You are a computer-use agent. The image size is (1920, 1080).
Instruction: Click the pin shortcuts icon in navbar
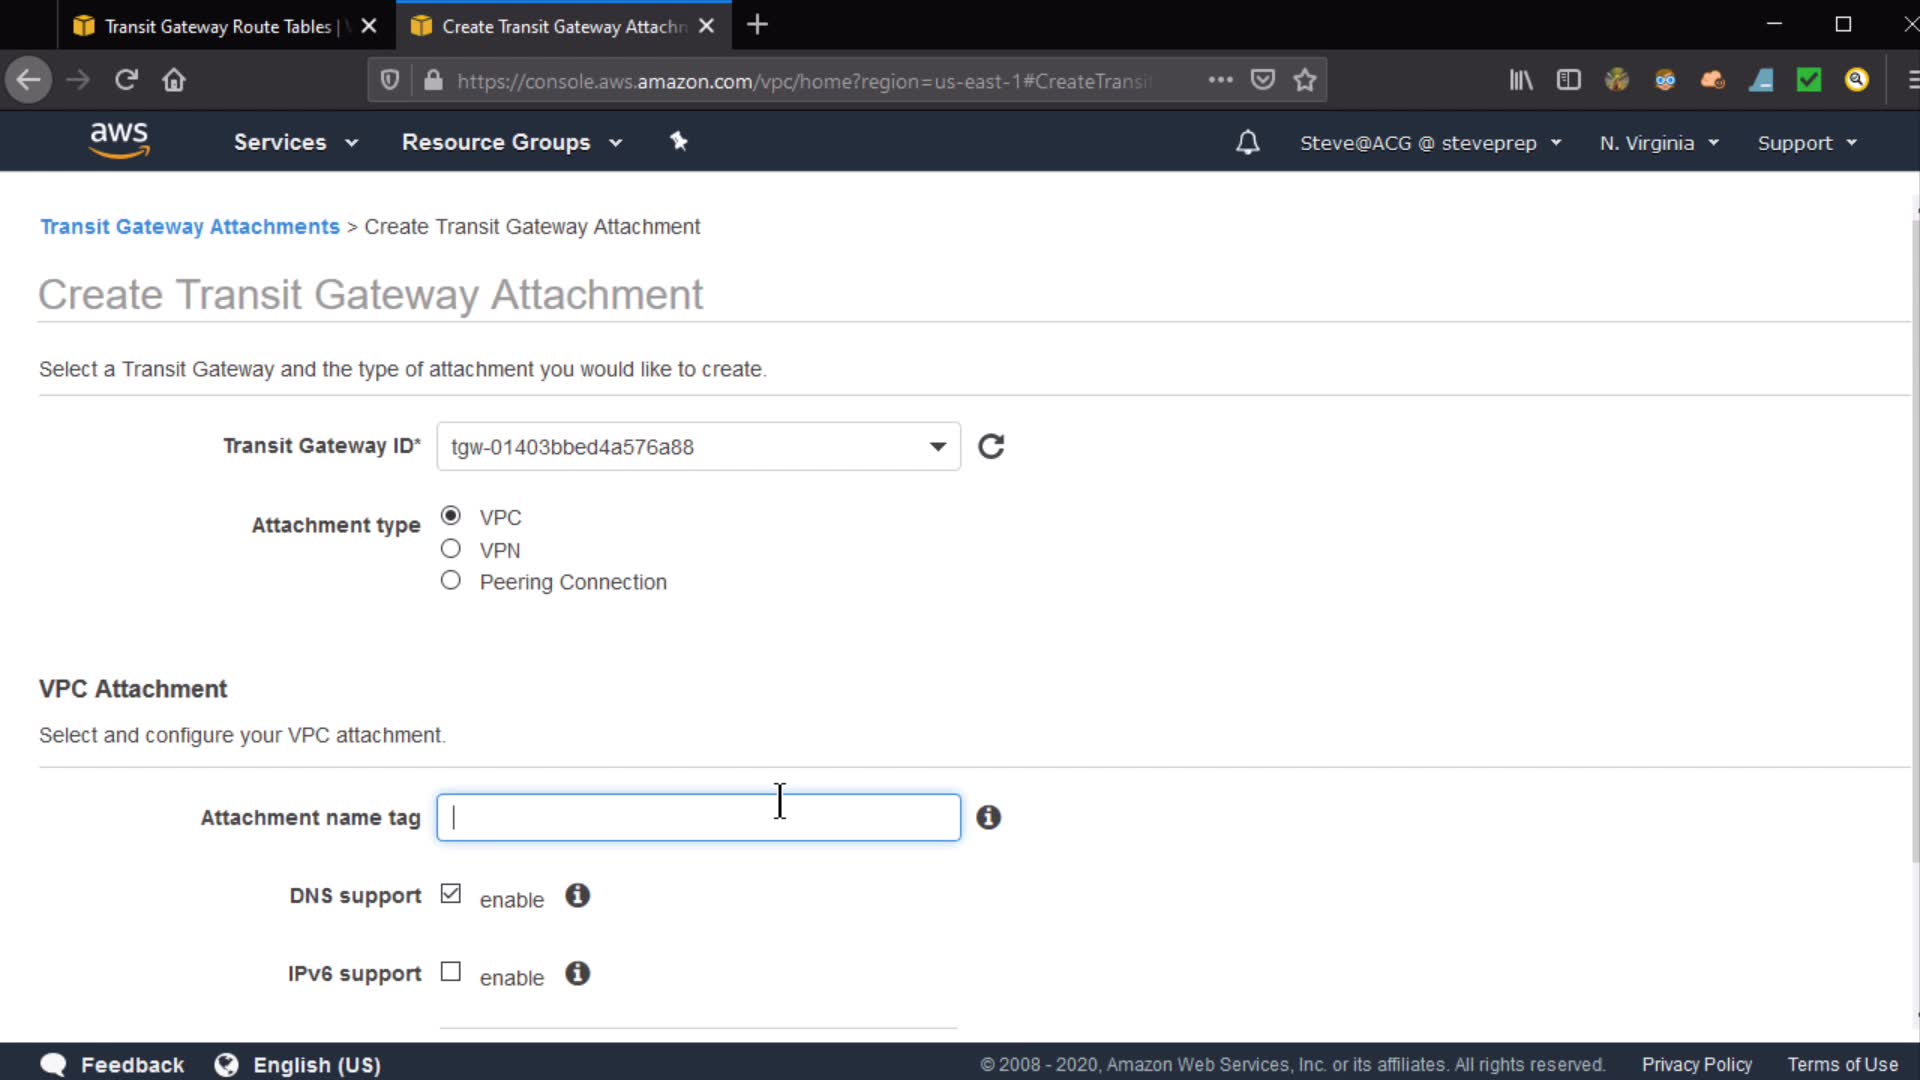tap(679, 141)
